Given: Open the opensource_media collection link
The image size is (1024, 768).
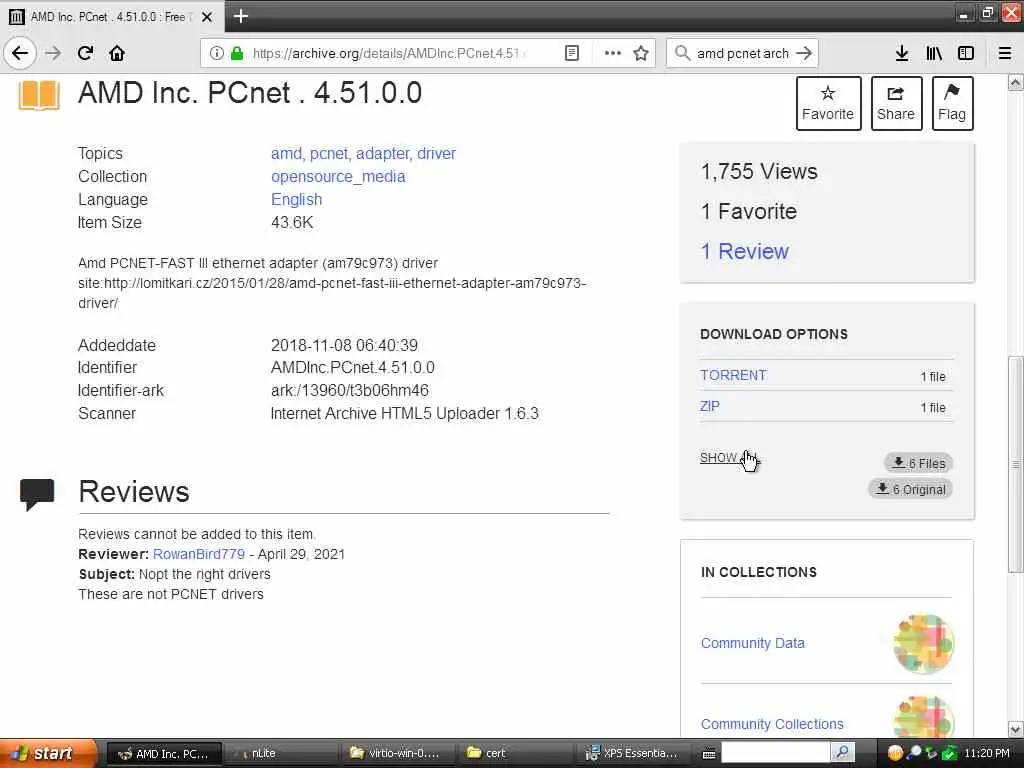Looking at the screenshot, I should [338, 176].
